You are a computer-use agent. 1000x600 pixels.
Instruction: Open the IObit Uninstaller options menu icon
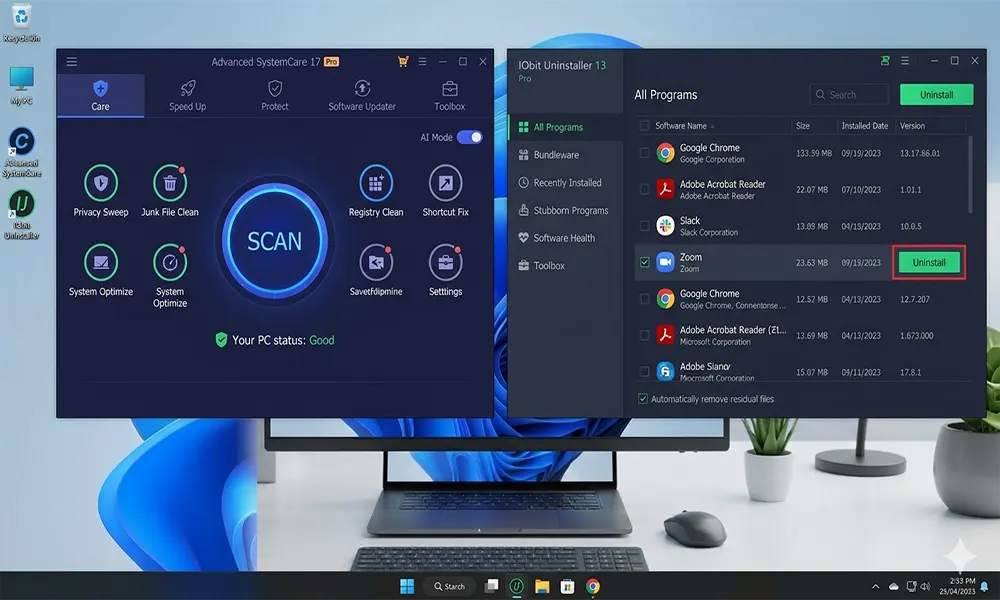[x=904, y=61]
